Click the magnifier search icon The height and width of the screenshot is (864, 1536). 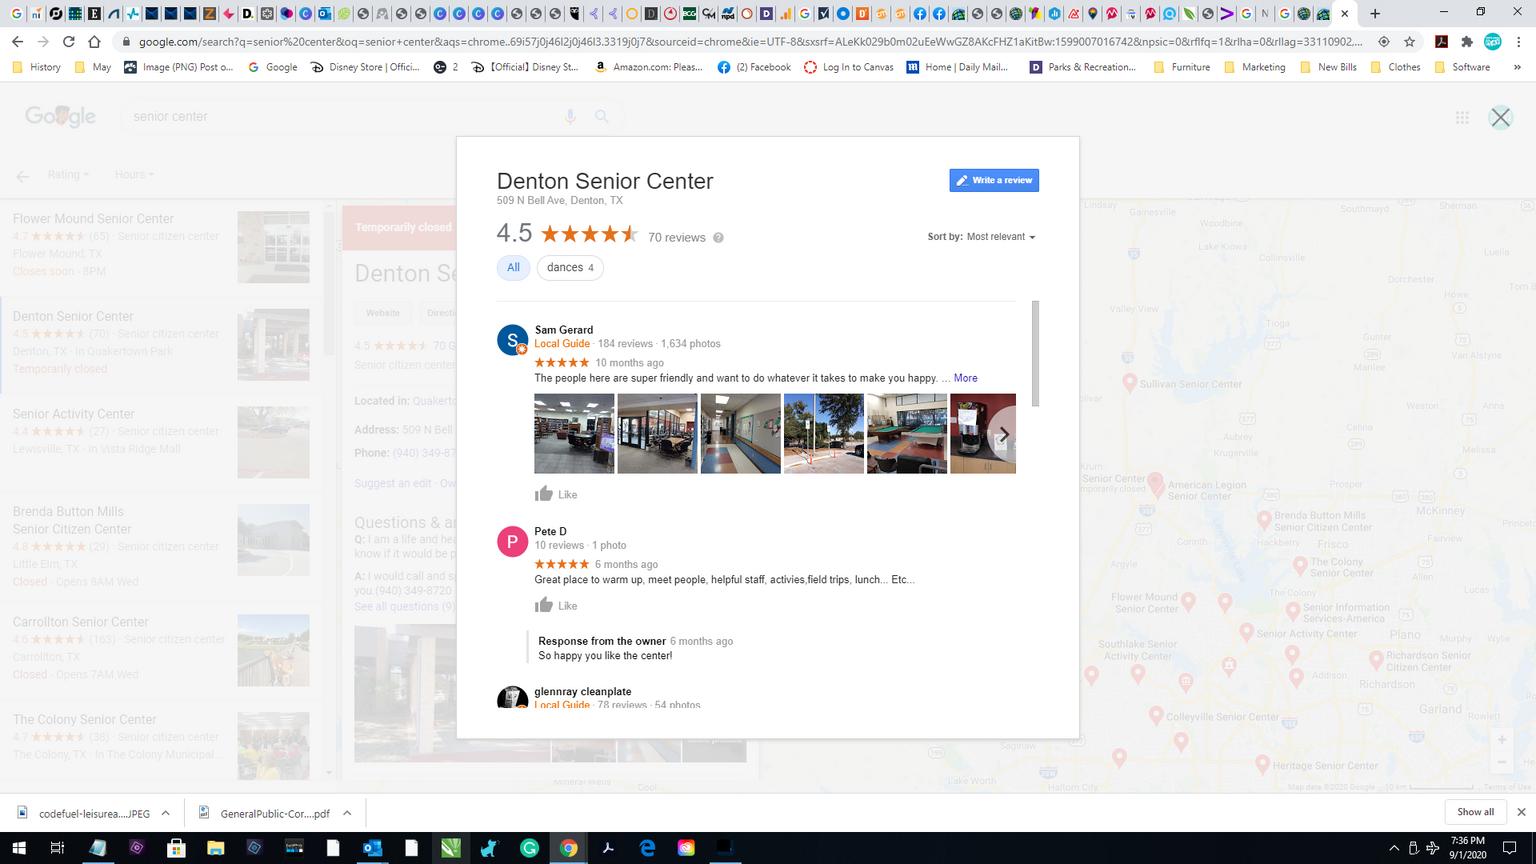[x=602, y=116]
